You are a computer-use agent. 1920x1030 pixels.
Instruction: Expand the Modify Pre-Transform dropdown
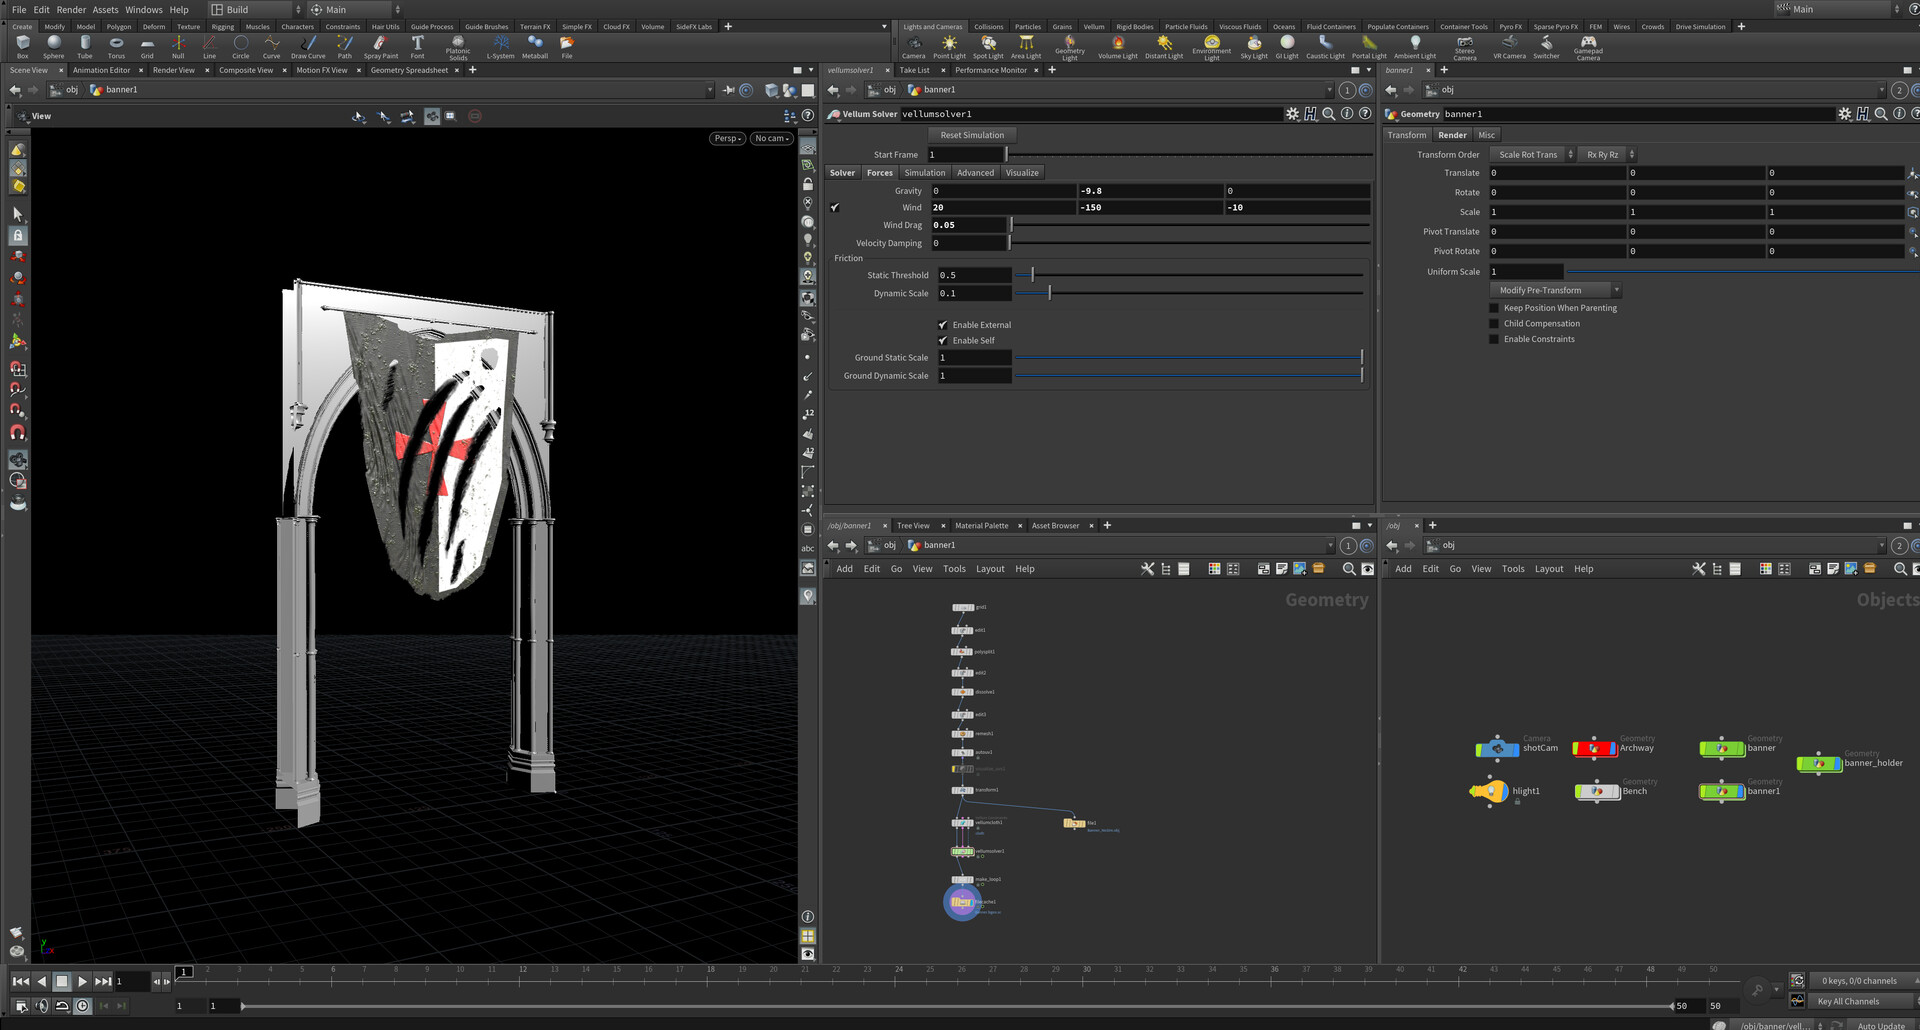(1555, 290)
